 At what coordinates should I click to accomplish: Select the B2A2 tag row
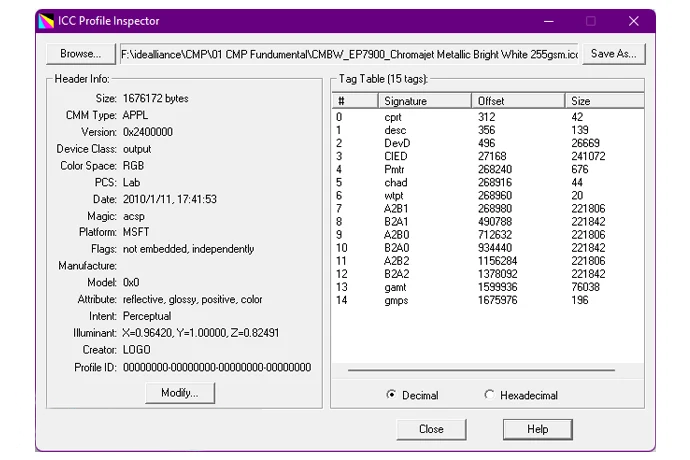pos(488,274)
